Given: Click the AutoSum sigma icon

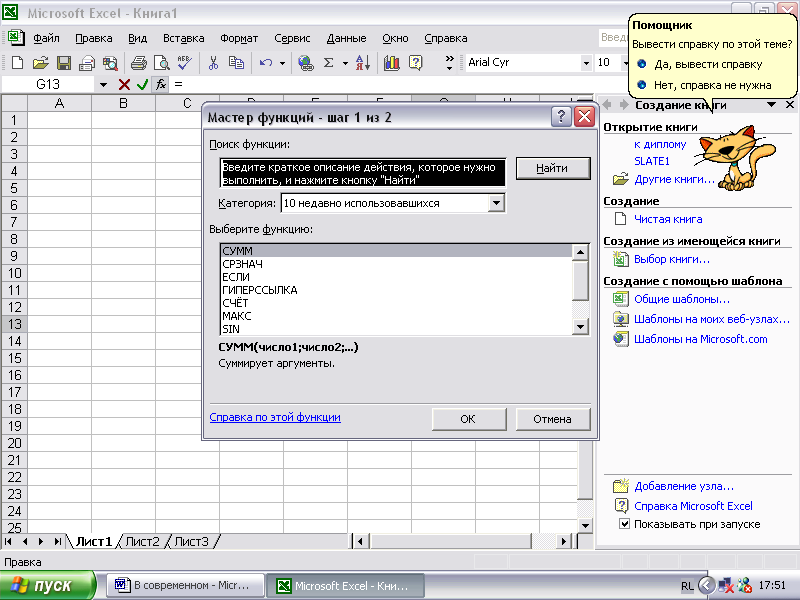Looking at the screenshot, I should tap(328, 62).
